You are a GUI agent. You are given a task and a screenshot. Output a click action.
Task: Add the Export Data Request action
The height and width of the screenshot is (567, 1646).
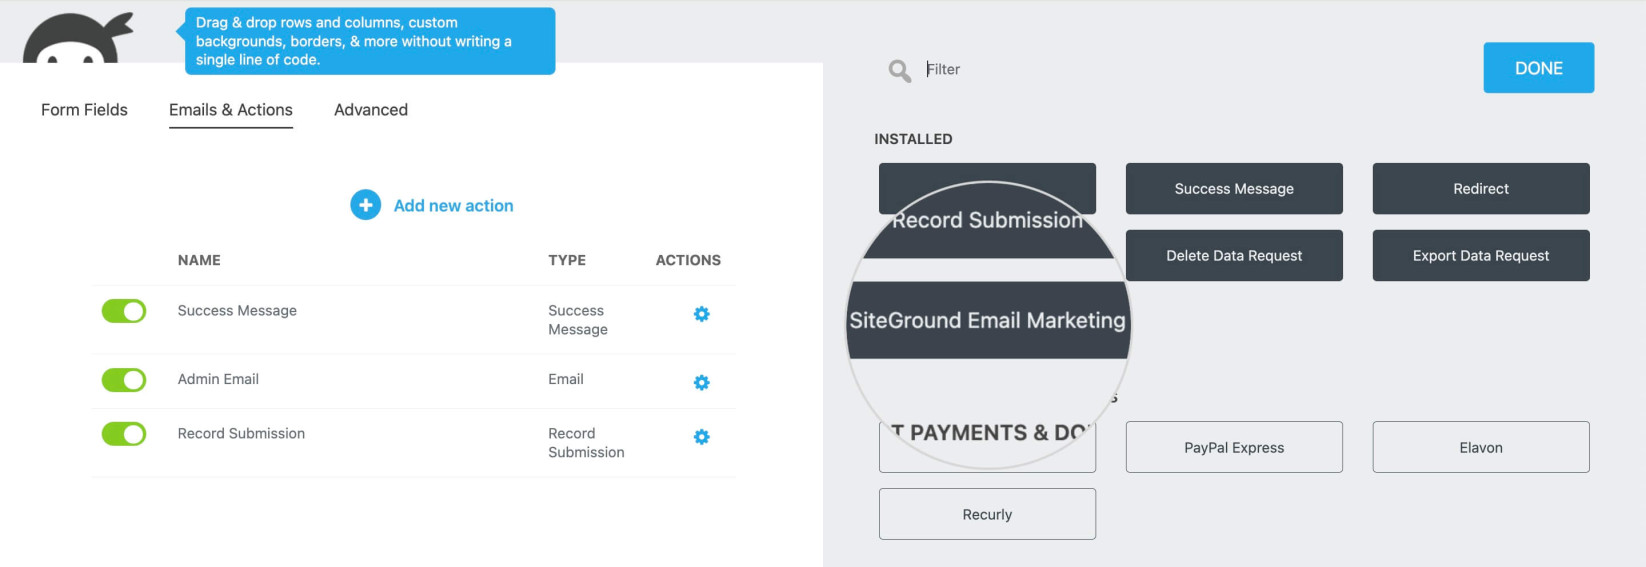click(x=1481, y=256)
